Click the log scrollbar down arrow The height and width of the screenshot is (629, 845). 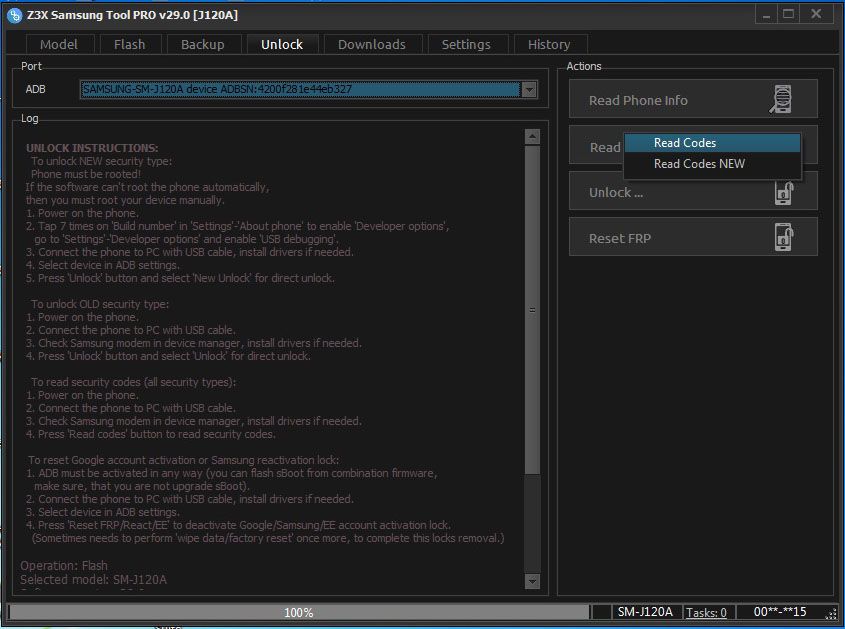click(x=532, y=581)
